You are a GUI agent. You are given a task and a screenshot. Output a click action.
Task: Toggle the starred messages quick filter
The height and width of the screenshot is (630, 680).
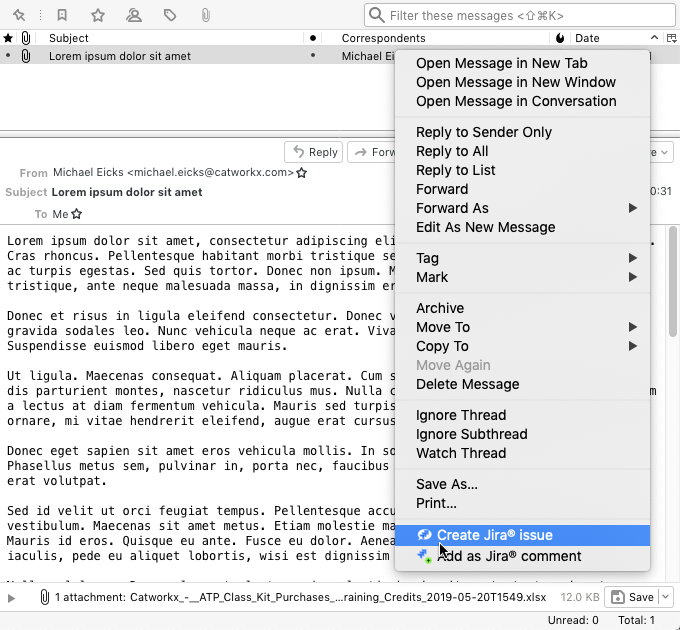tap(97, 15)
